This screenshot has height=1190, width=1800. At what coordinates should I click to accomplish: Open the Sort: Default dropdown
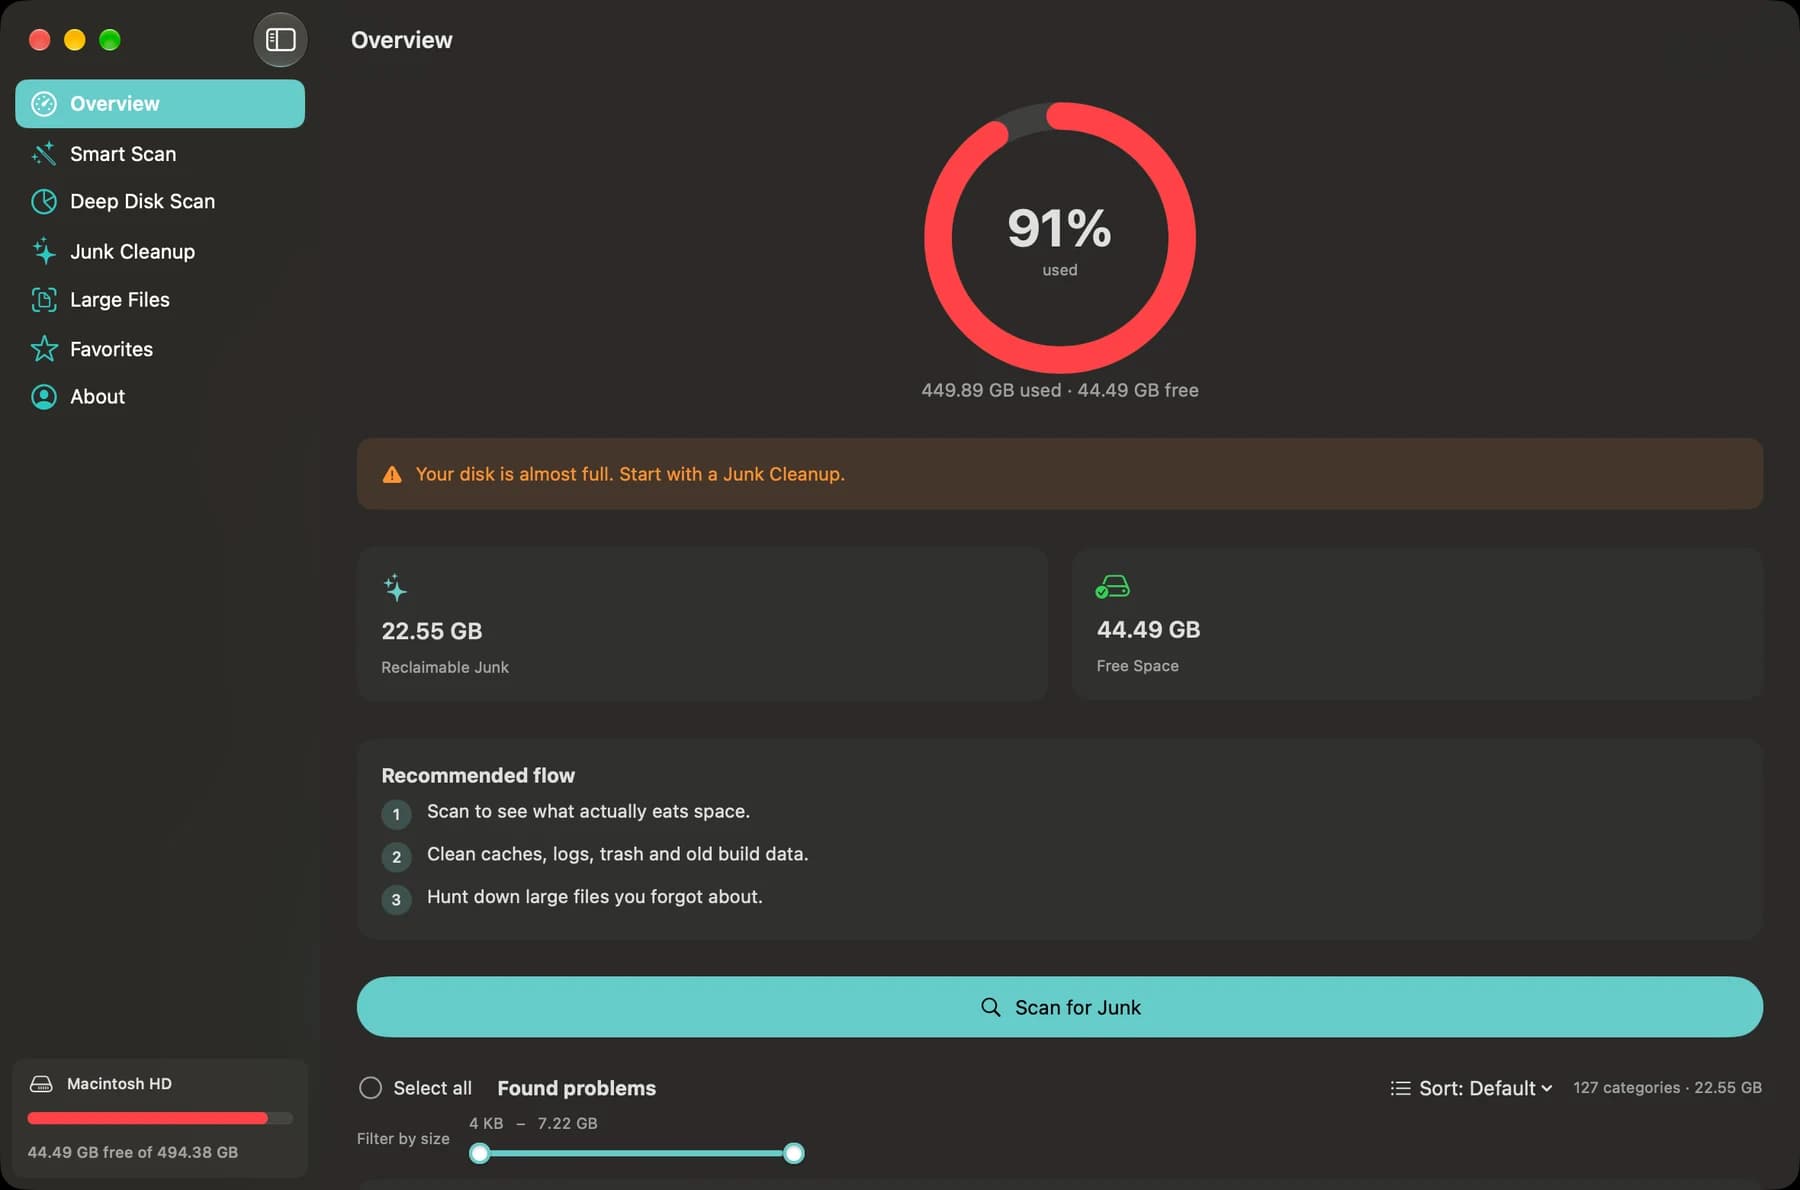pos(1471,1088)
